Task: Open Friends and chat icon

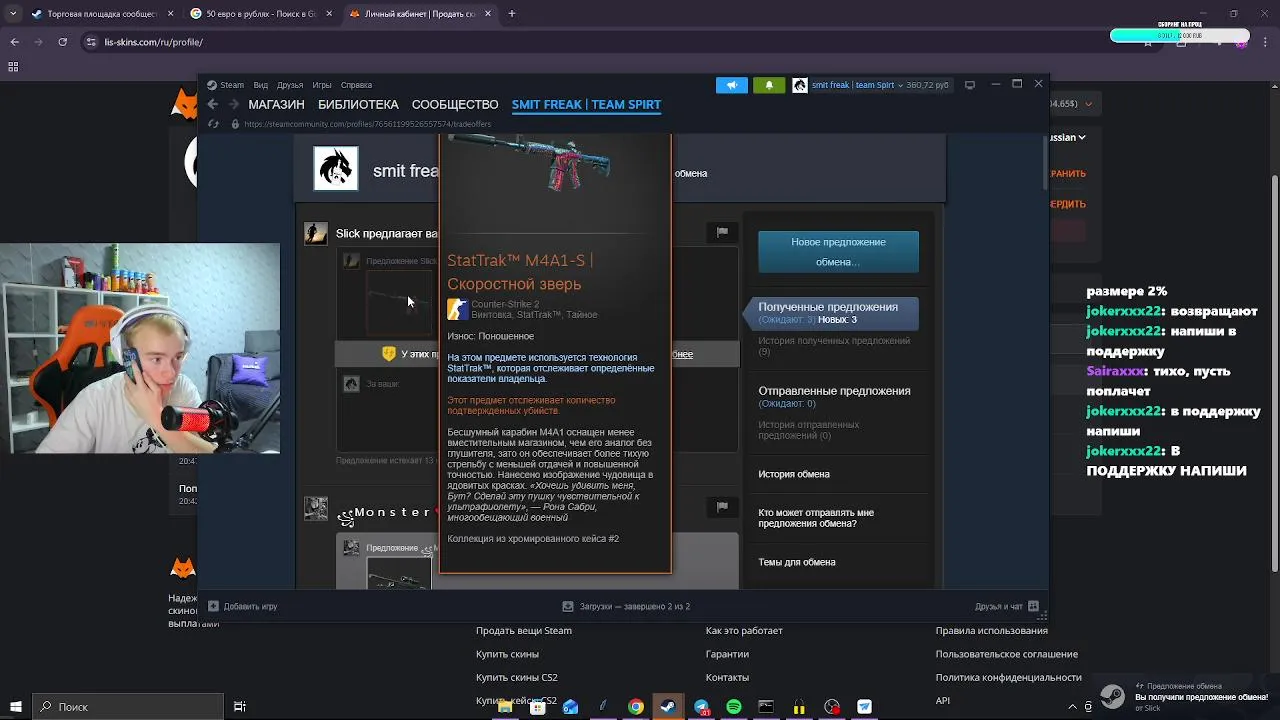Action: click(1034, 606)
